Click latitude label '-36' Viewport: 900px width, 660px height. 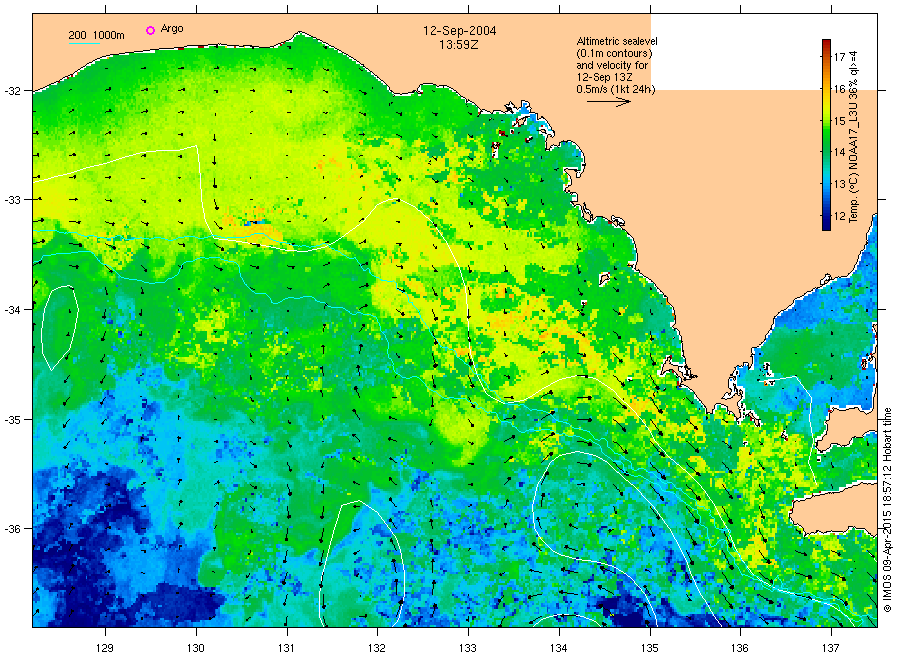pyautogui.click(x=11, y=529)
